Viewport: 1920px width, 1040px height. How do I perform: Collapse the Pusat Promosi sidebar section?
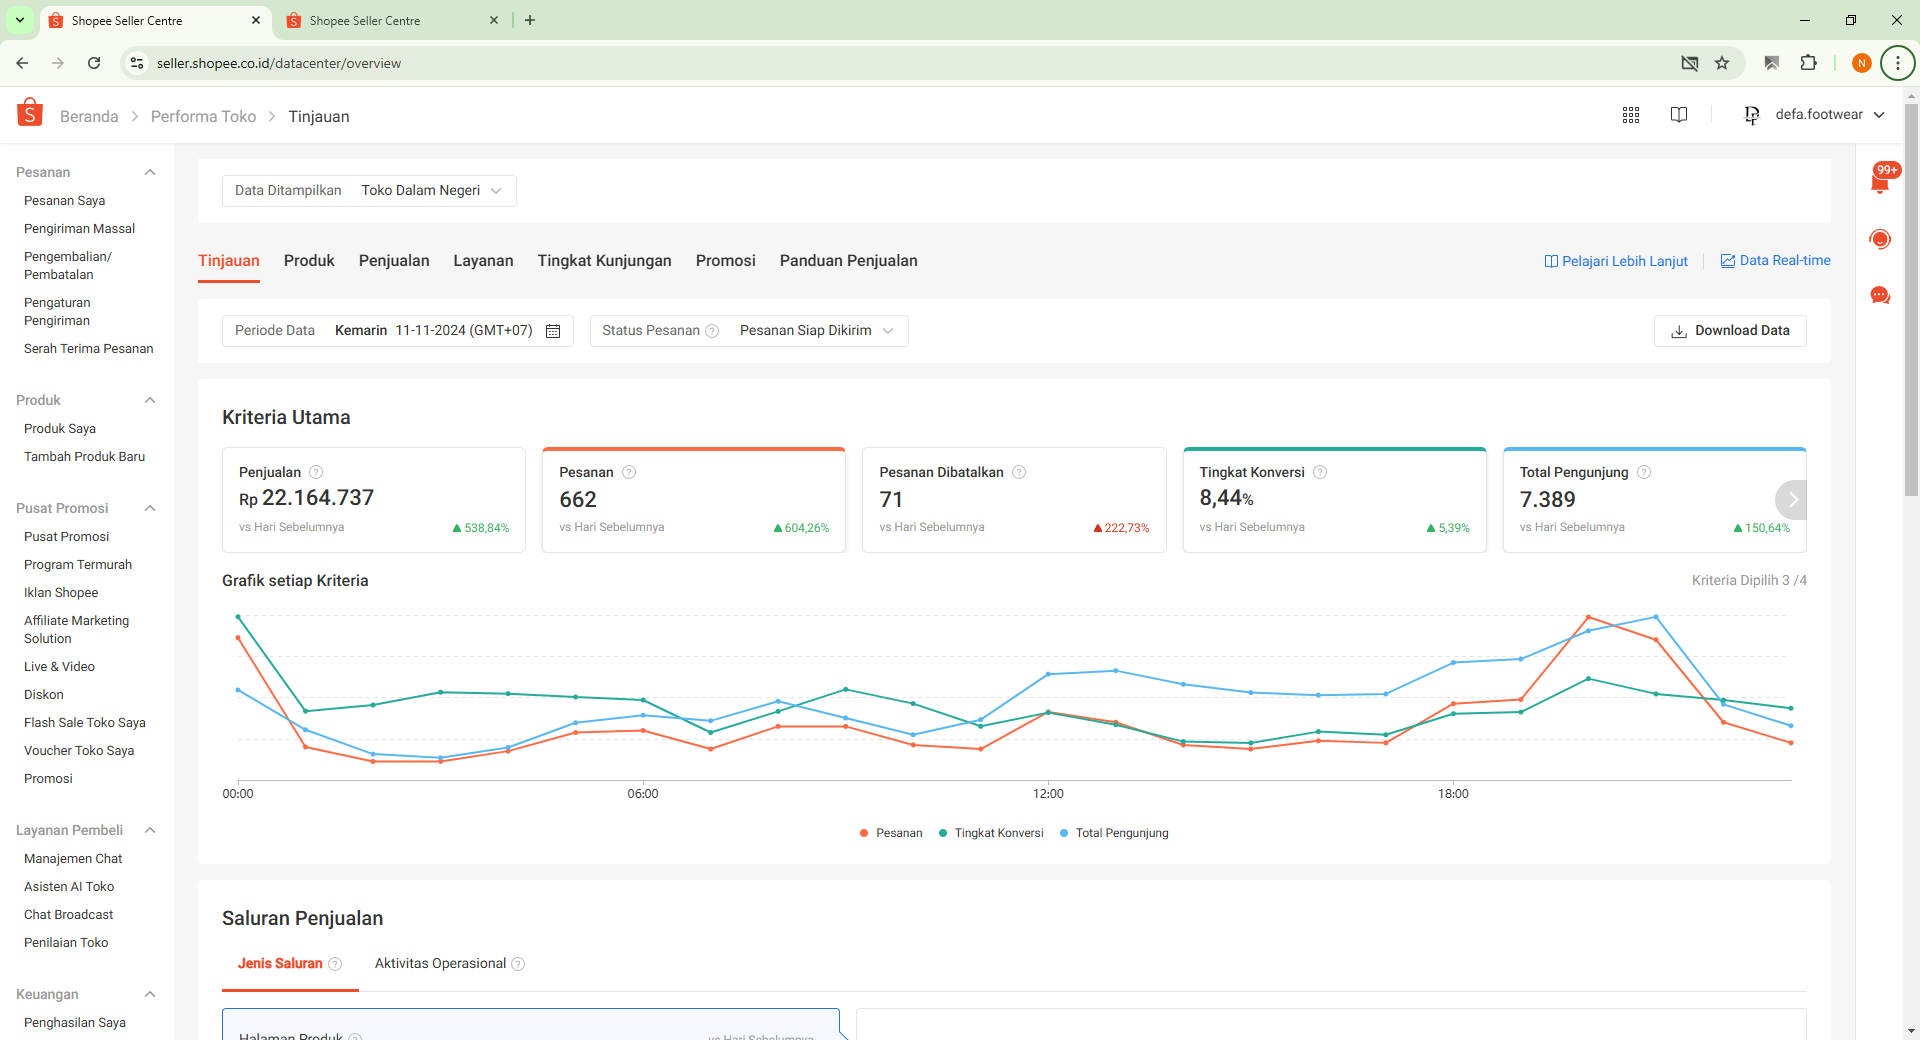(150, 508)
